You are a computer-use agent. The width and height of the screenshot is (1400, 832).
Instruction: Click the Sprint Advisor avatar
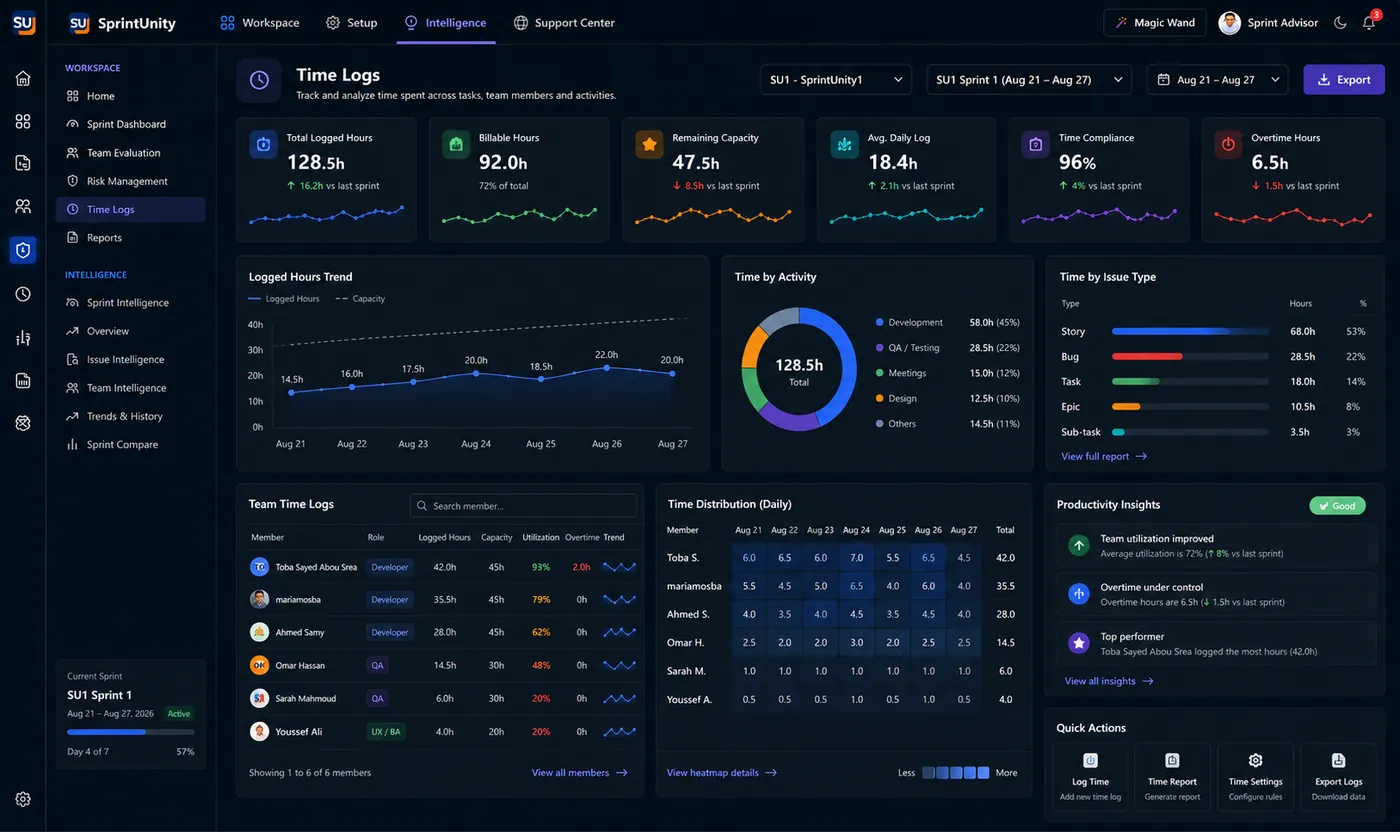pyautogui.click(x=1229, y=23)
